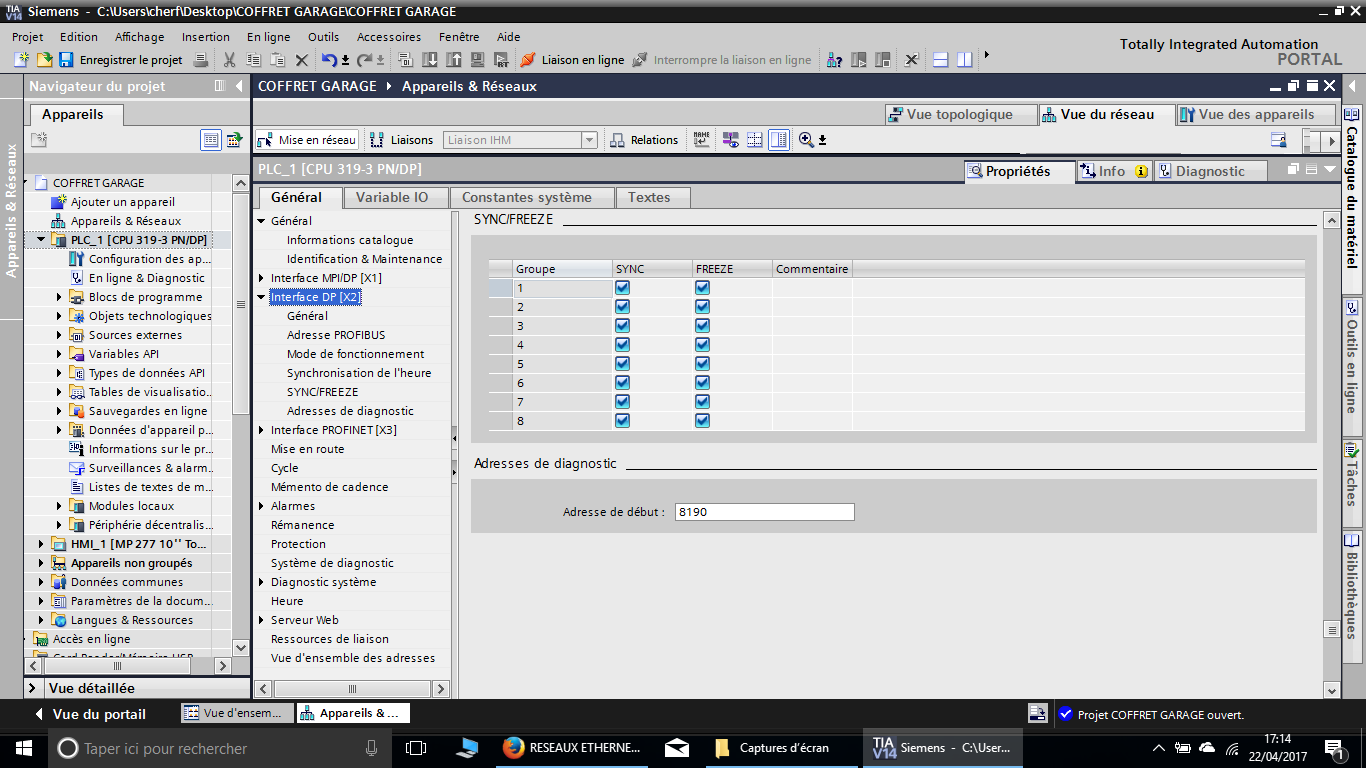Open the Outils menu
Image resolution: width=1366 pixels, height=768 pixels.
coord(323,37)
